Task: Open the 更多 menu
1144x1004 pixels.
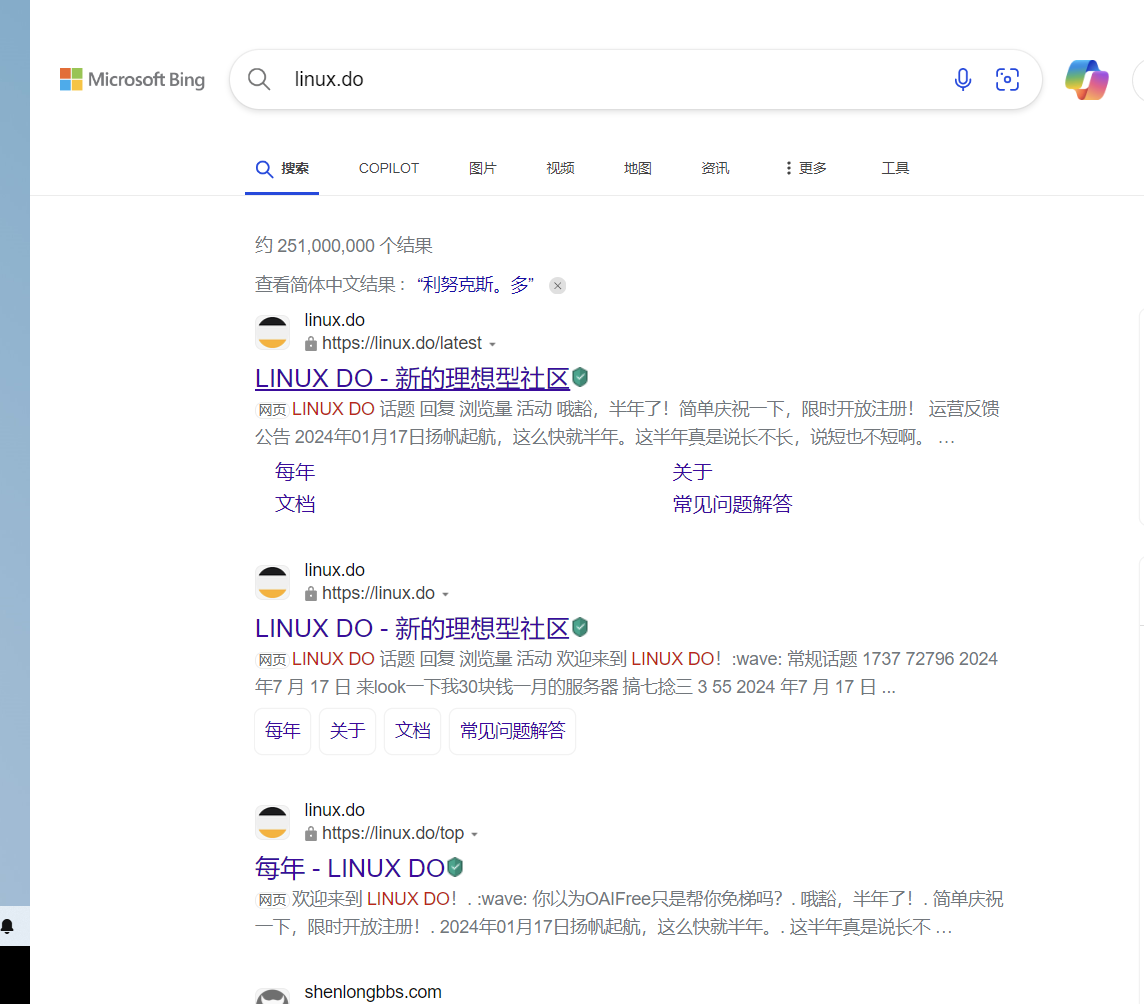Action: click(805, 169)
